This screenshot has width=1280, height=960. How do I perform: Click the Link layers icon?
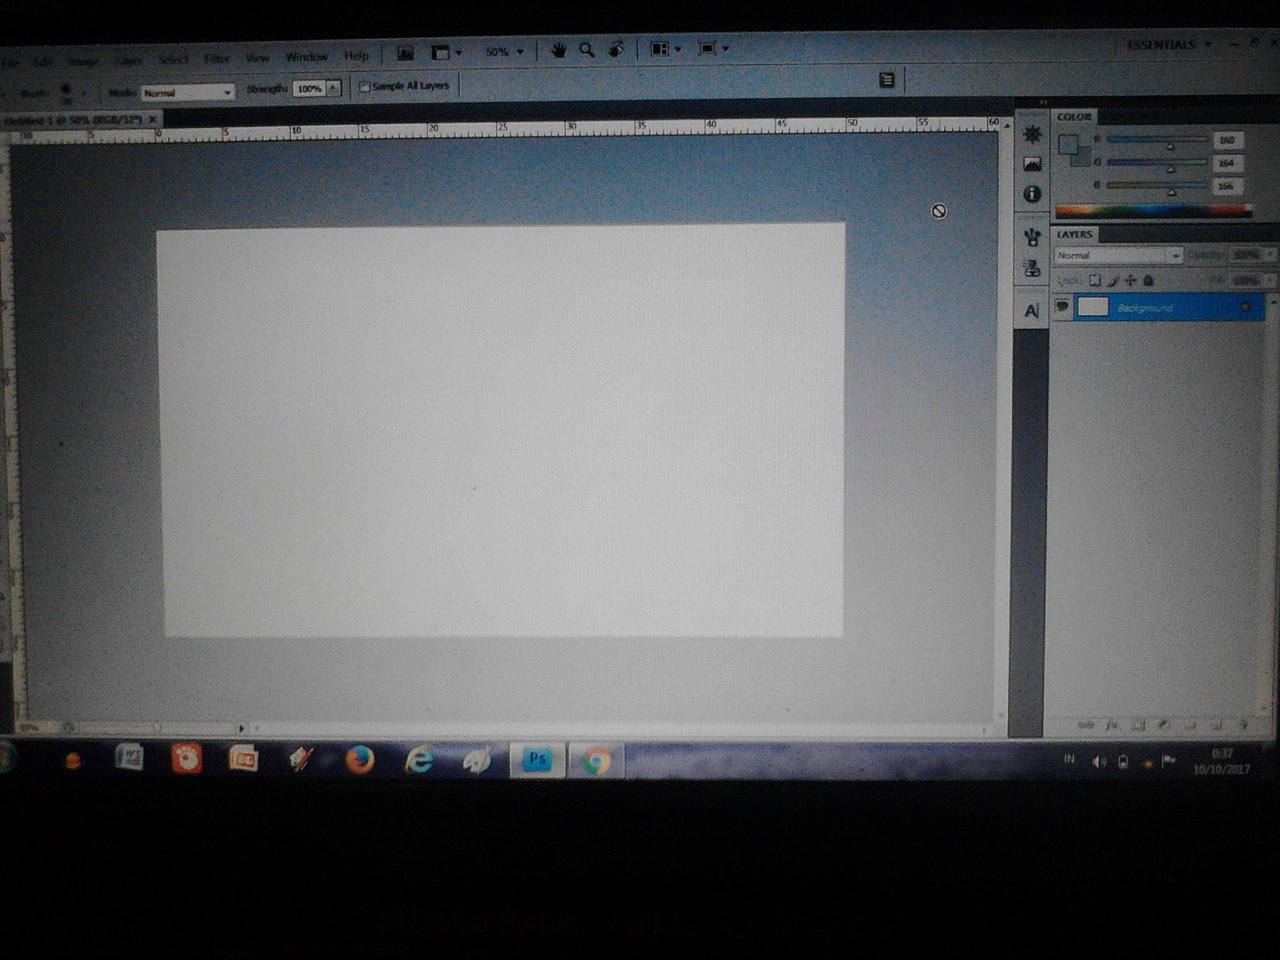pyautogui.click(x=1086, y=725)
